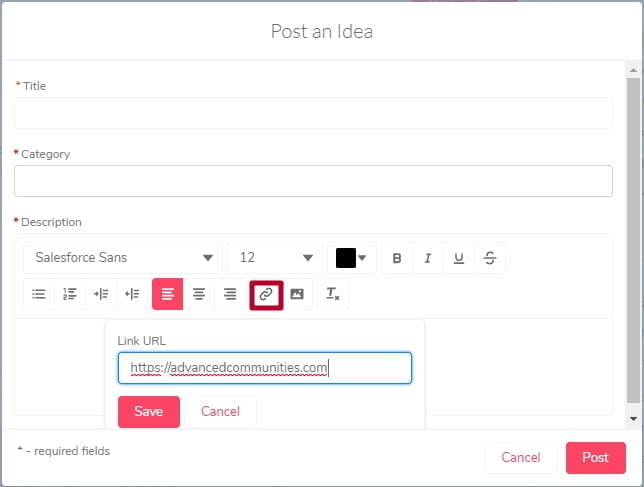Viewport: 644px width, 487px height.
Task: Insert an image into description
Action: (x=297, y=294)
